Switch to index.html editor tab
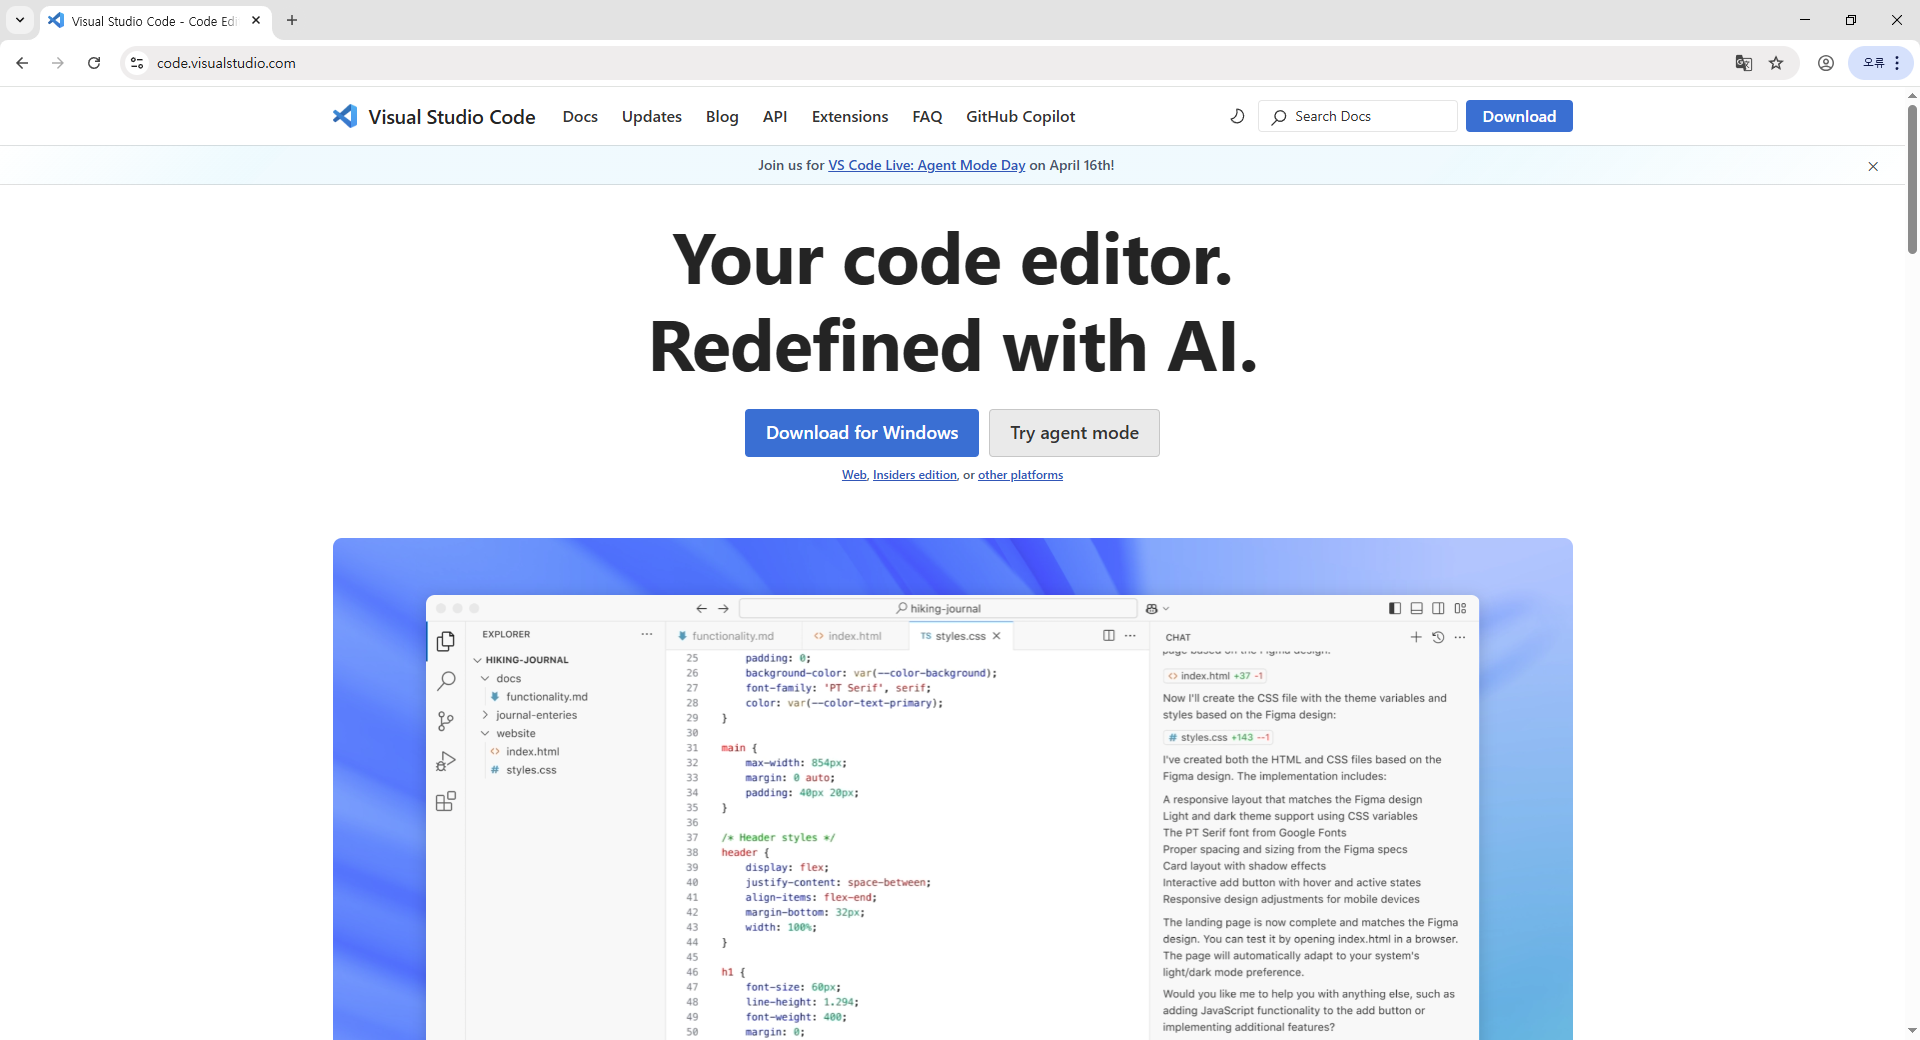Image resolution: width=1920 pixels, height=1040 pixels. pyautogui.click(x=854, y=636)
